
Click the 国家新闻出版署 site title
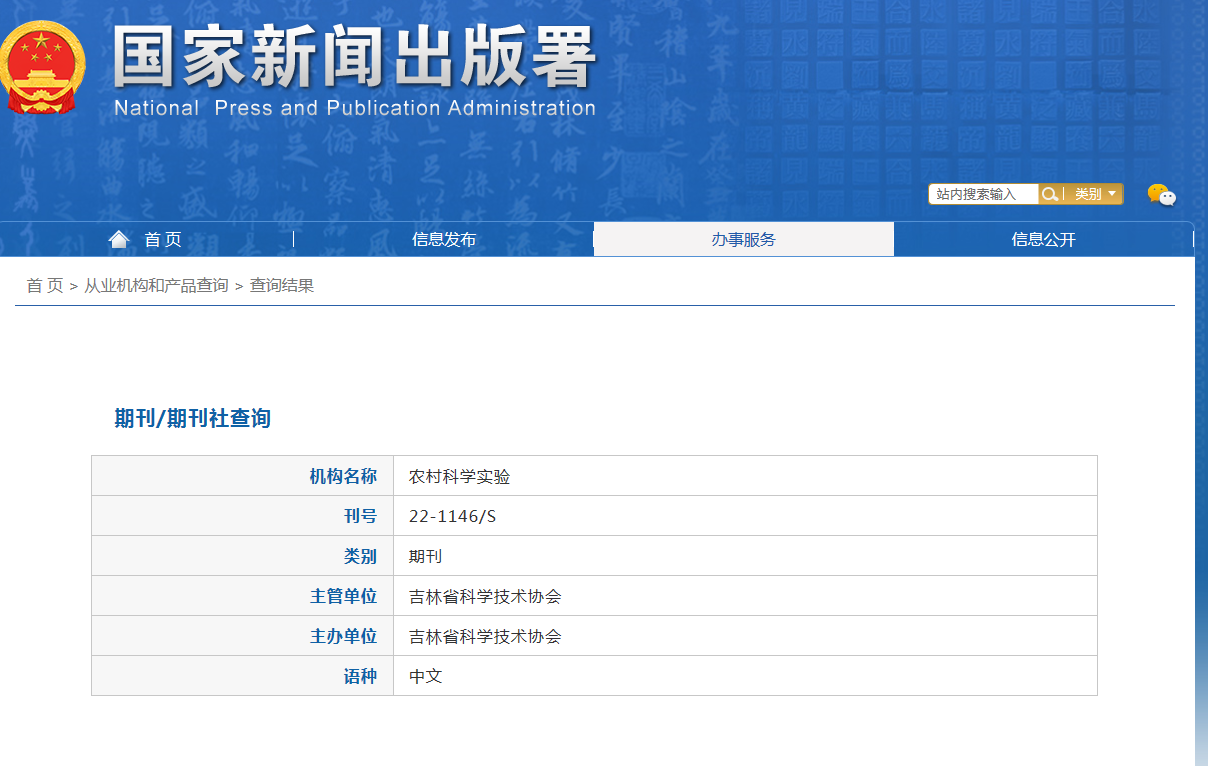[354, 58]
